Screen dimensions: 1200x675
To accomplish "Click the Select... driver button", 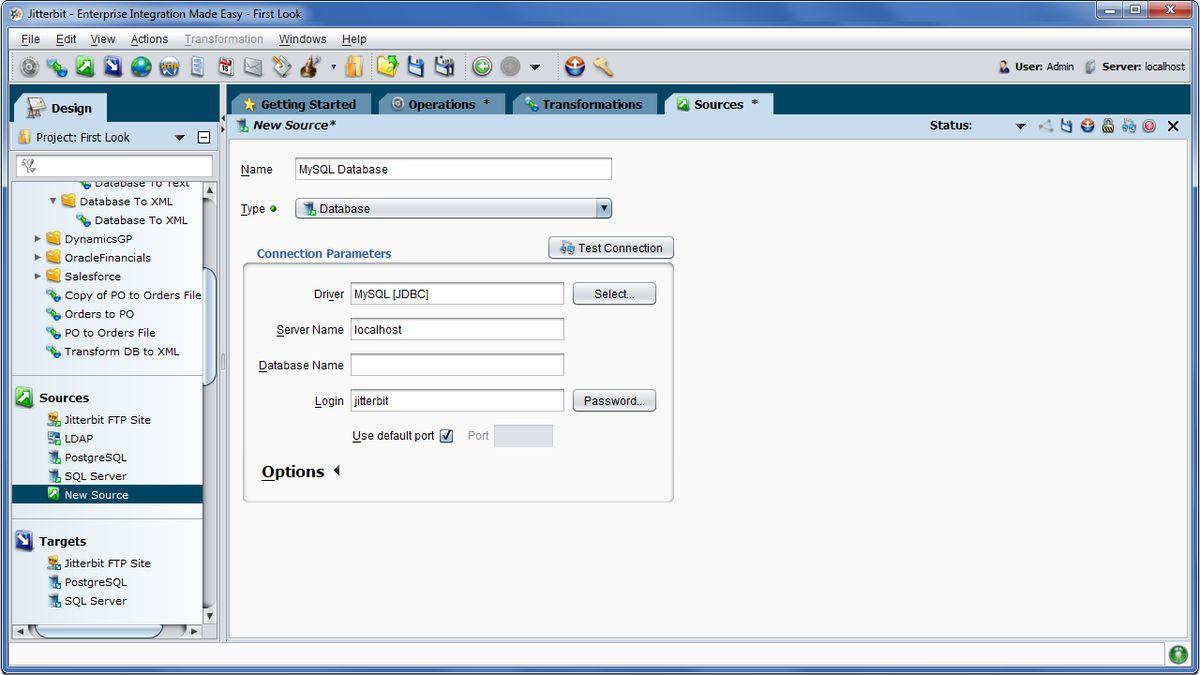I will pyautogui.click(x=614, y=294).
